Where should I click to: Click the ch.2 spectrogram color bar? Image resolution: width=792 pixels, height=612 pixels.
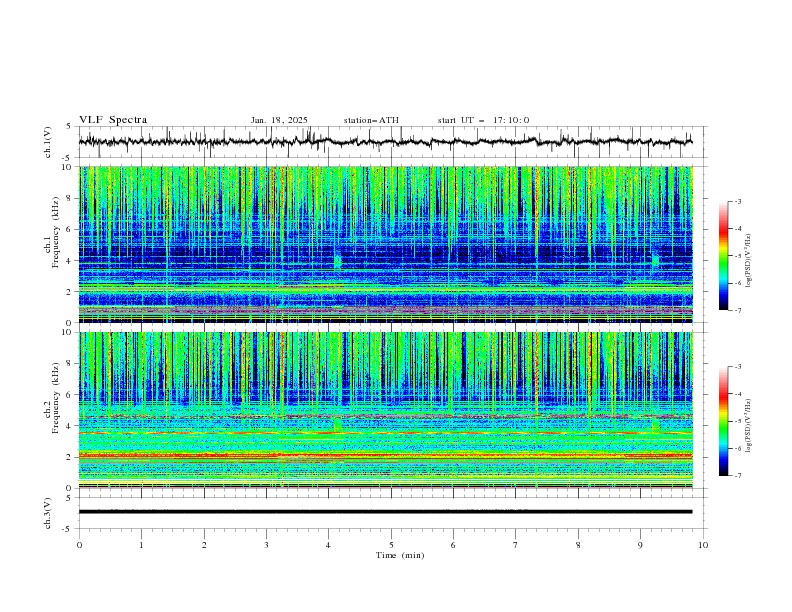(723, 421)
